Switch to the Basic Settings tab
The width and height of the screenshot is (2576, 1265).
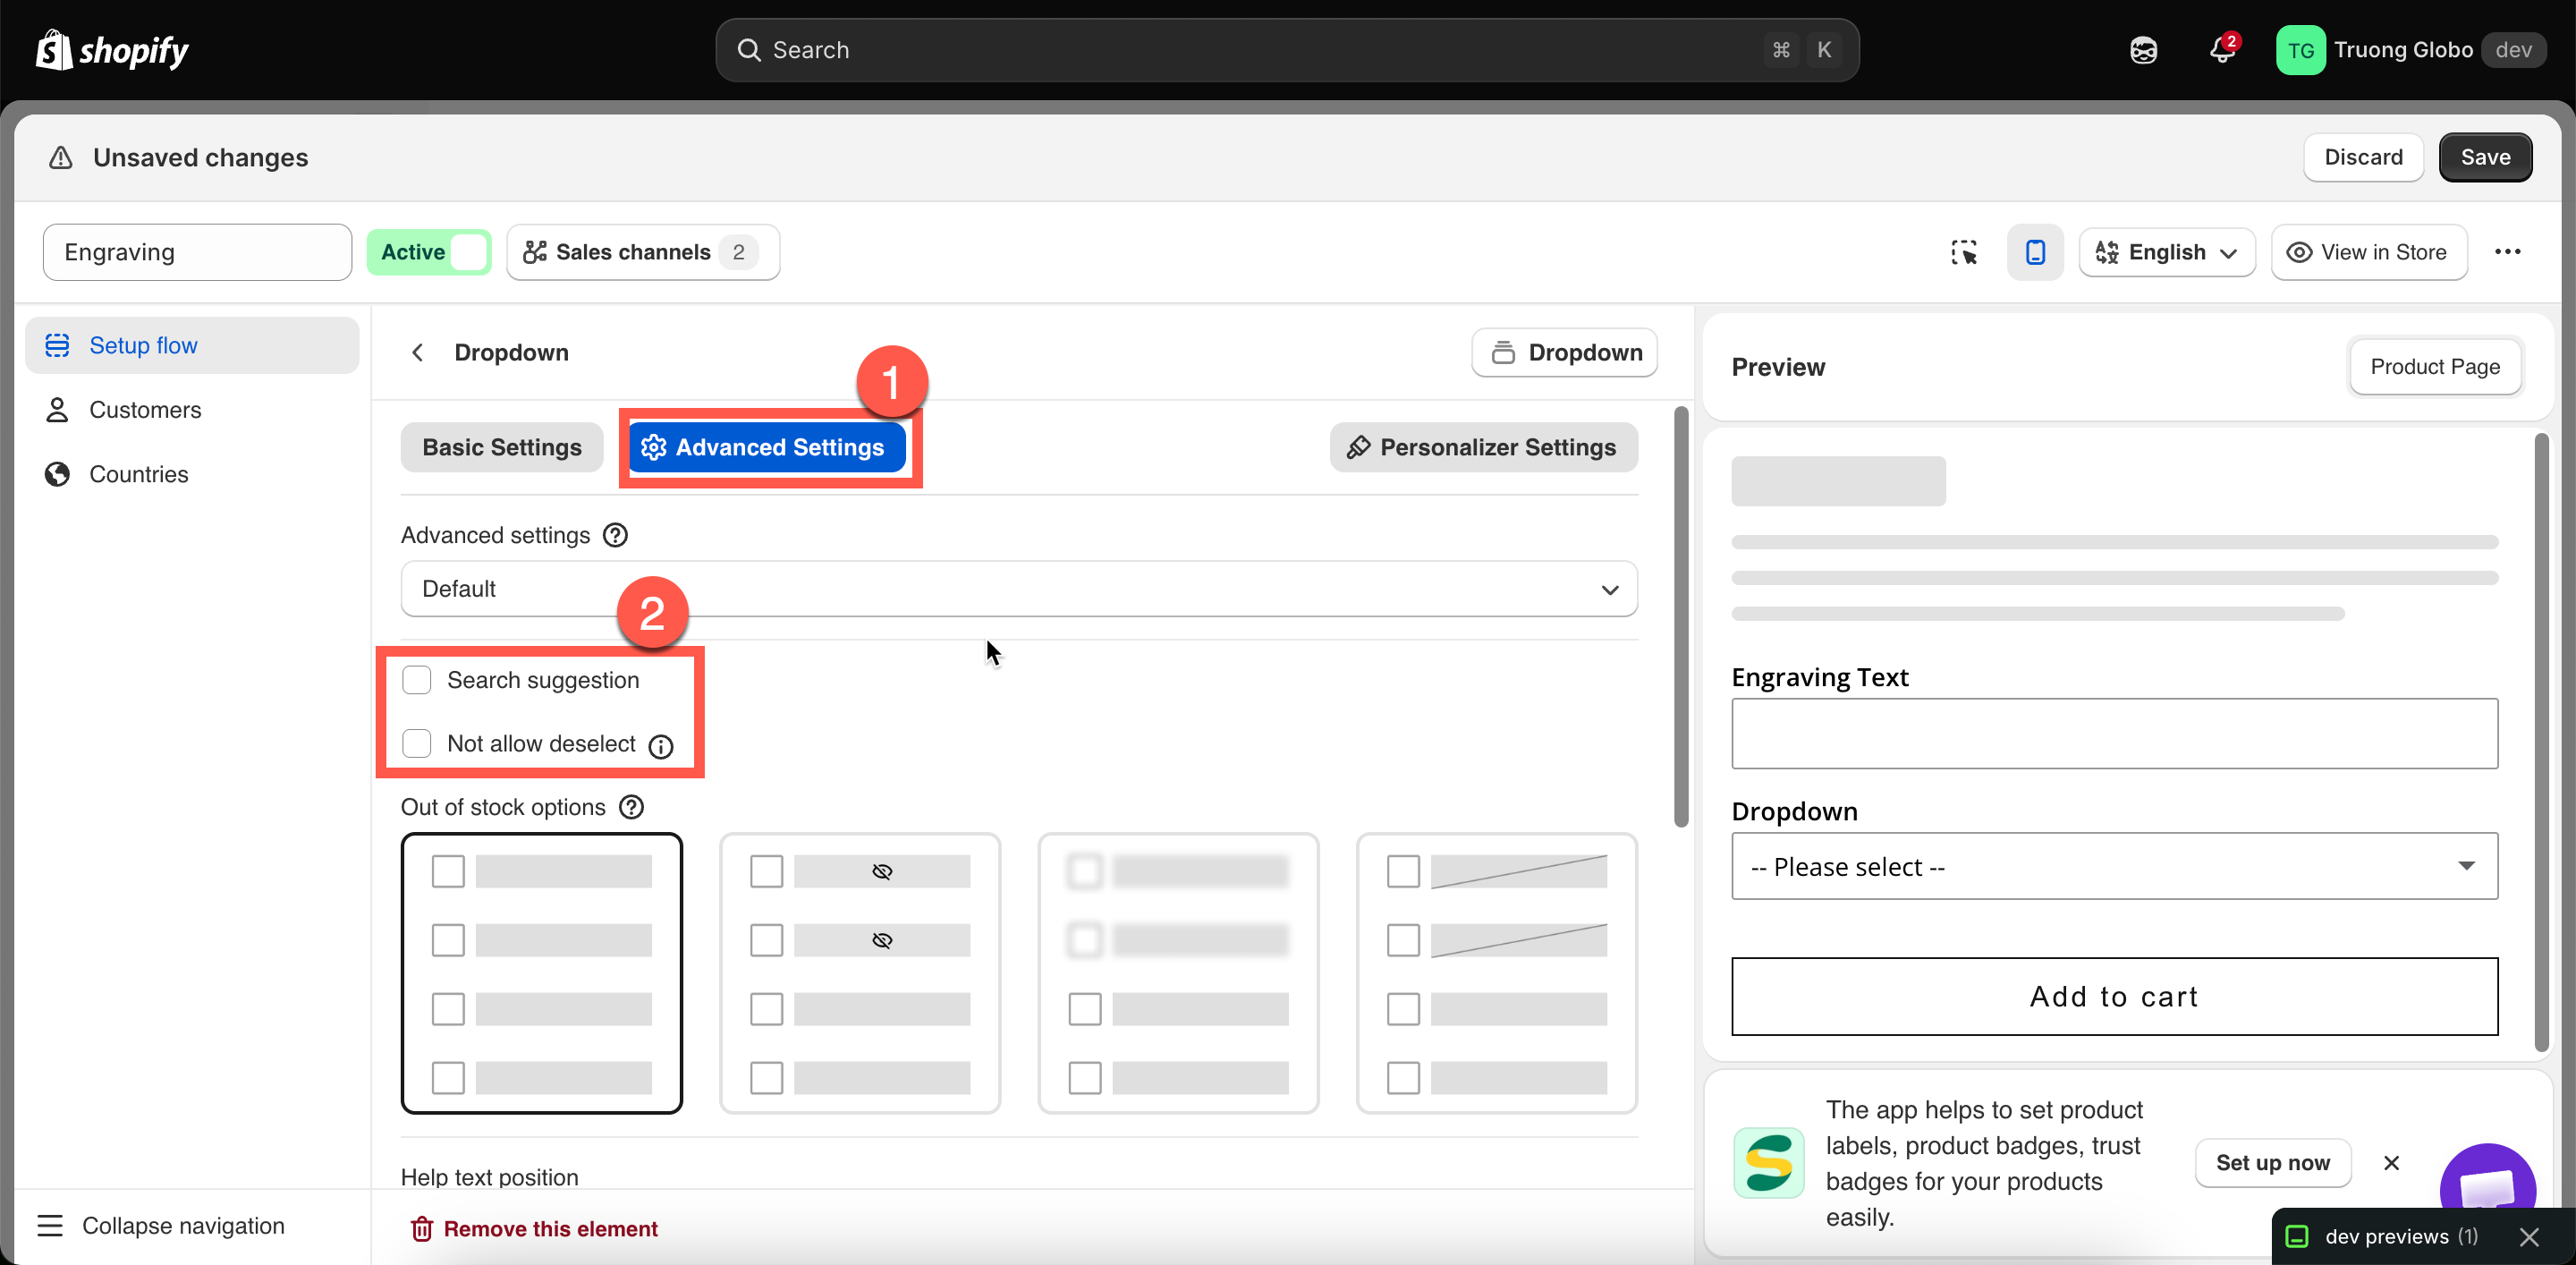pos(502,447)
